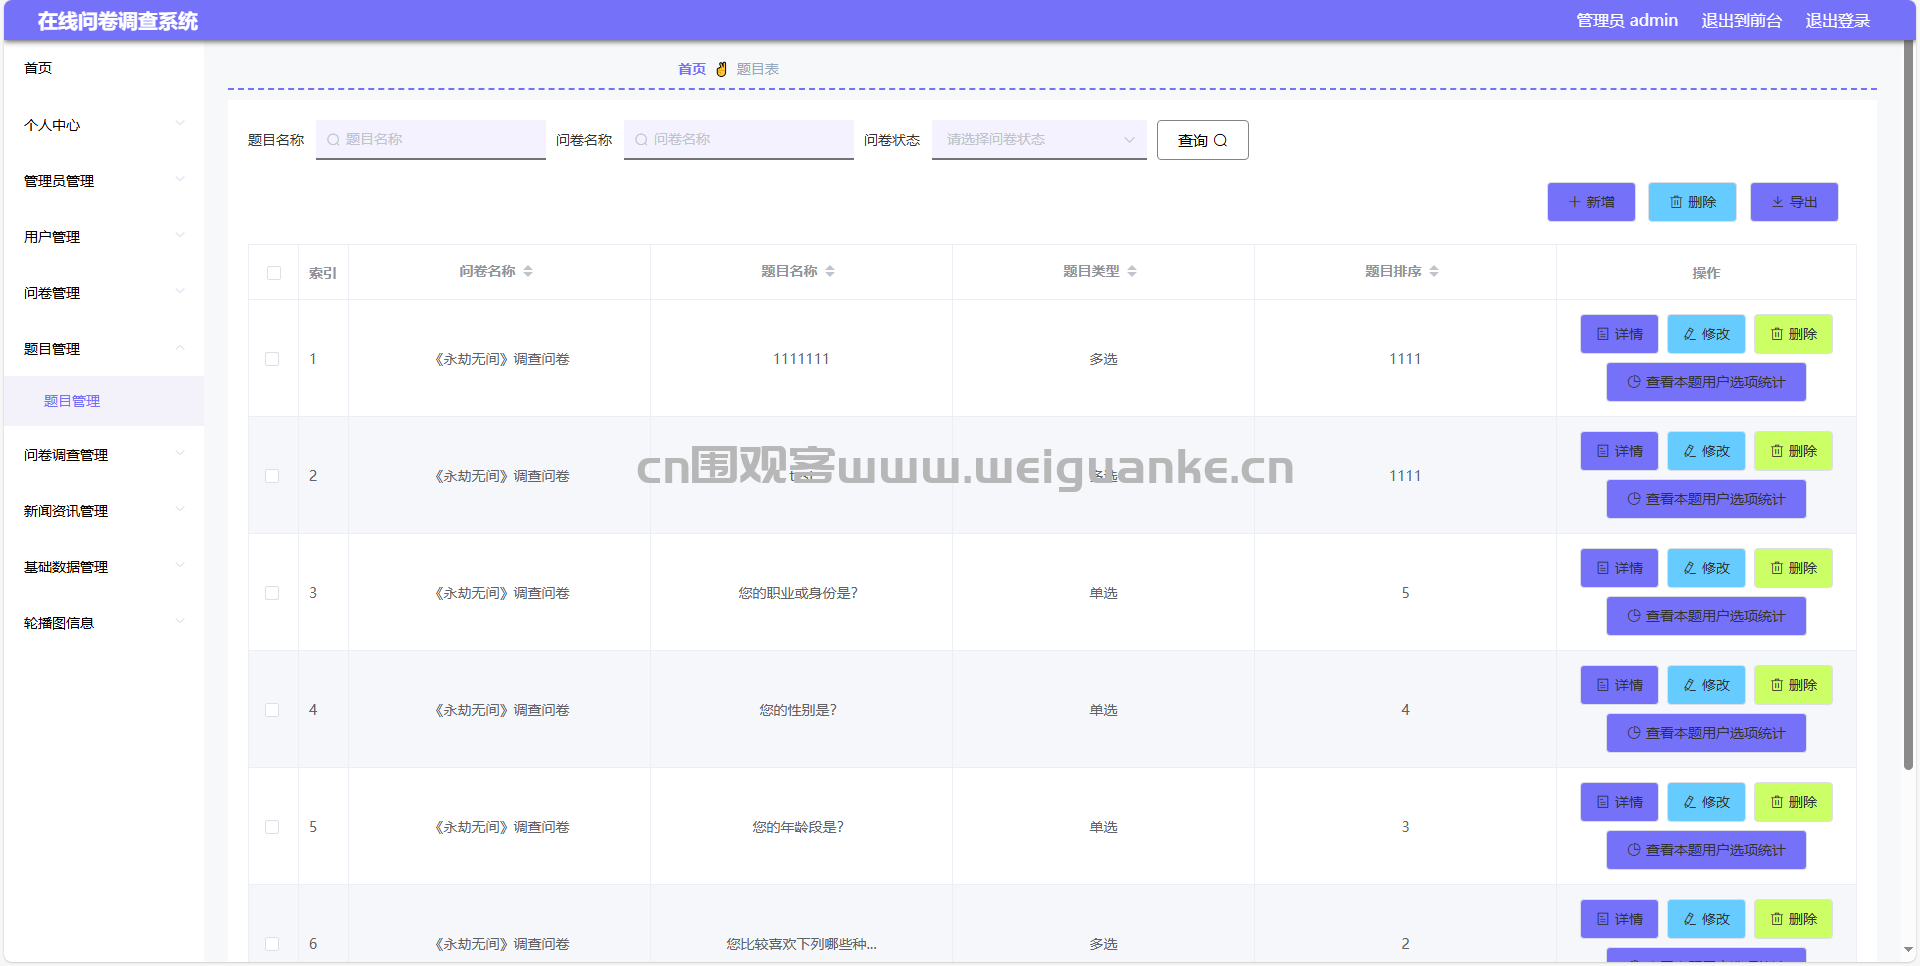Screen dimensions: 1920x966
Task: Click the sort arrows beside 题目排序 header
Action: click(x=1434, y=272)
